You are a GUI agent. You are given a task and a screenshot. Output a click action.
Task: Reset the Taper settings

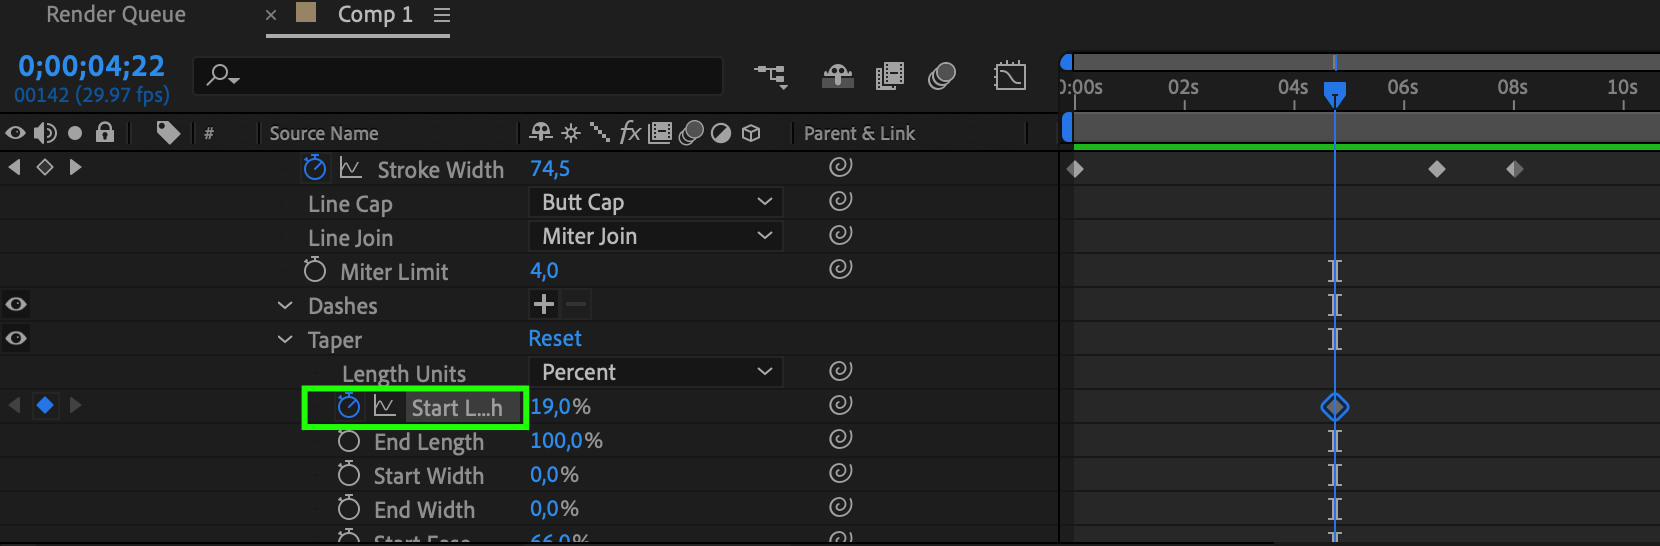(x=555, y=339)
